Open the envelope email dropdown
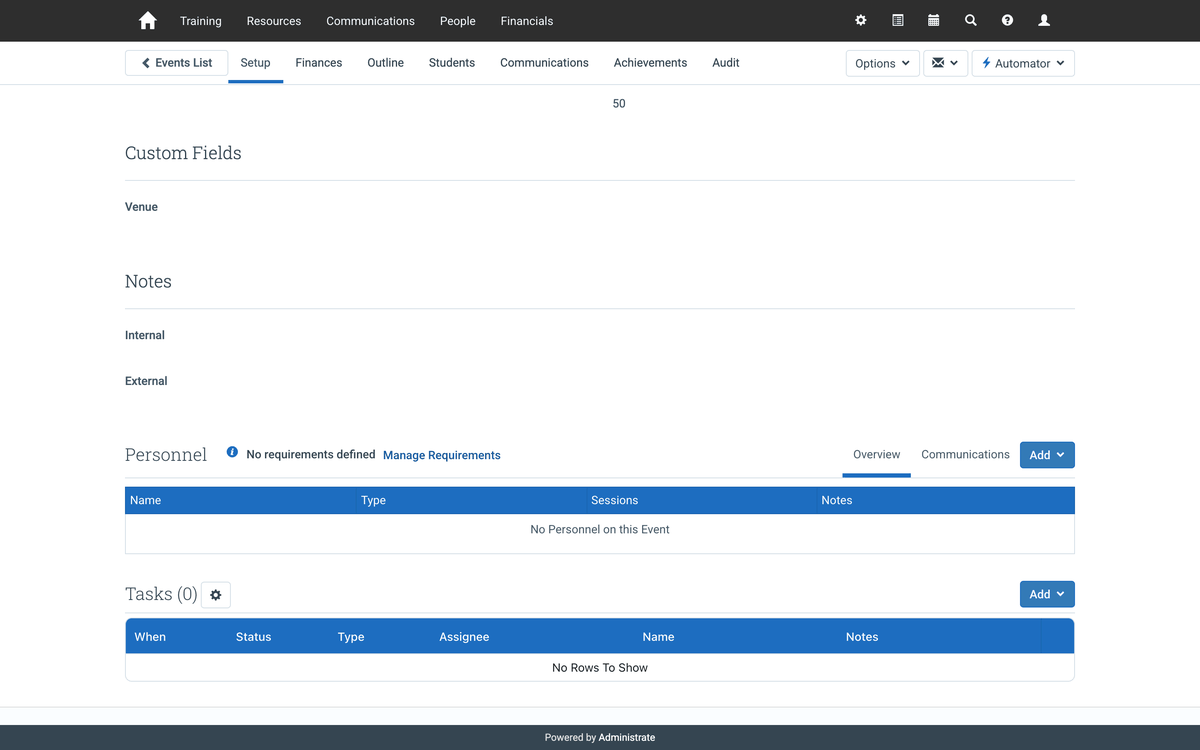The width and height of the screenshot is (1200, 750). [945, 63]
